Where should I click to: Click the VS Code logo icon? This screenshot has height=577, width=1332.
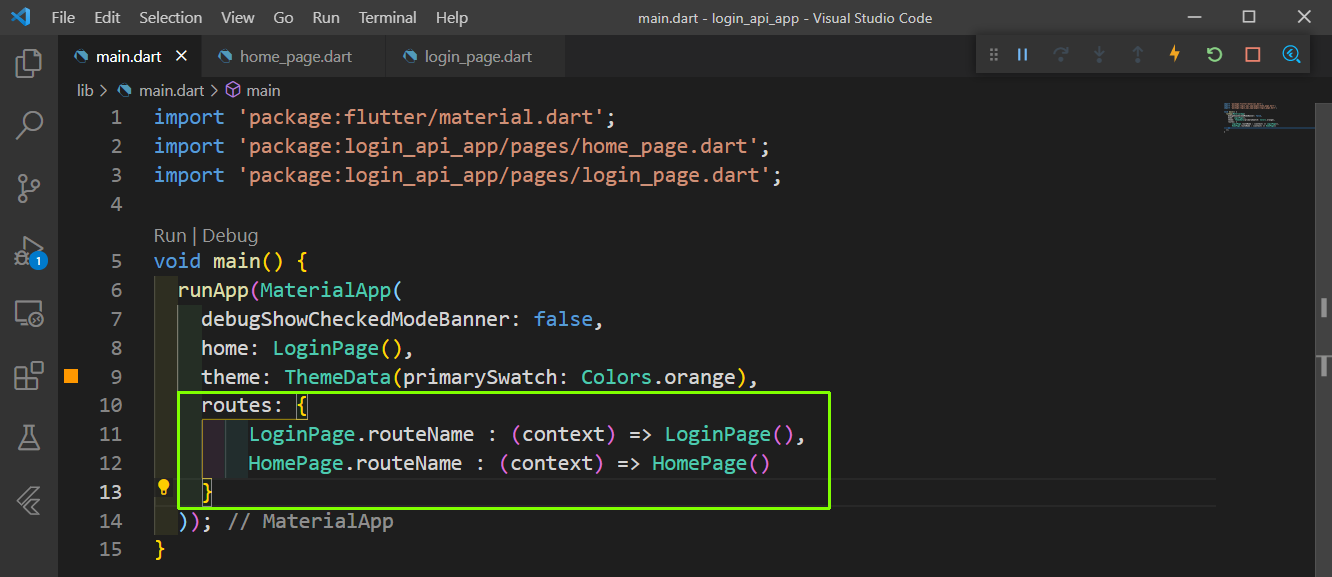(x=20, y=17)
